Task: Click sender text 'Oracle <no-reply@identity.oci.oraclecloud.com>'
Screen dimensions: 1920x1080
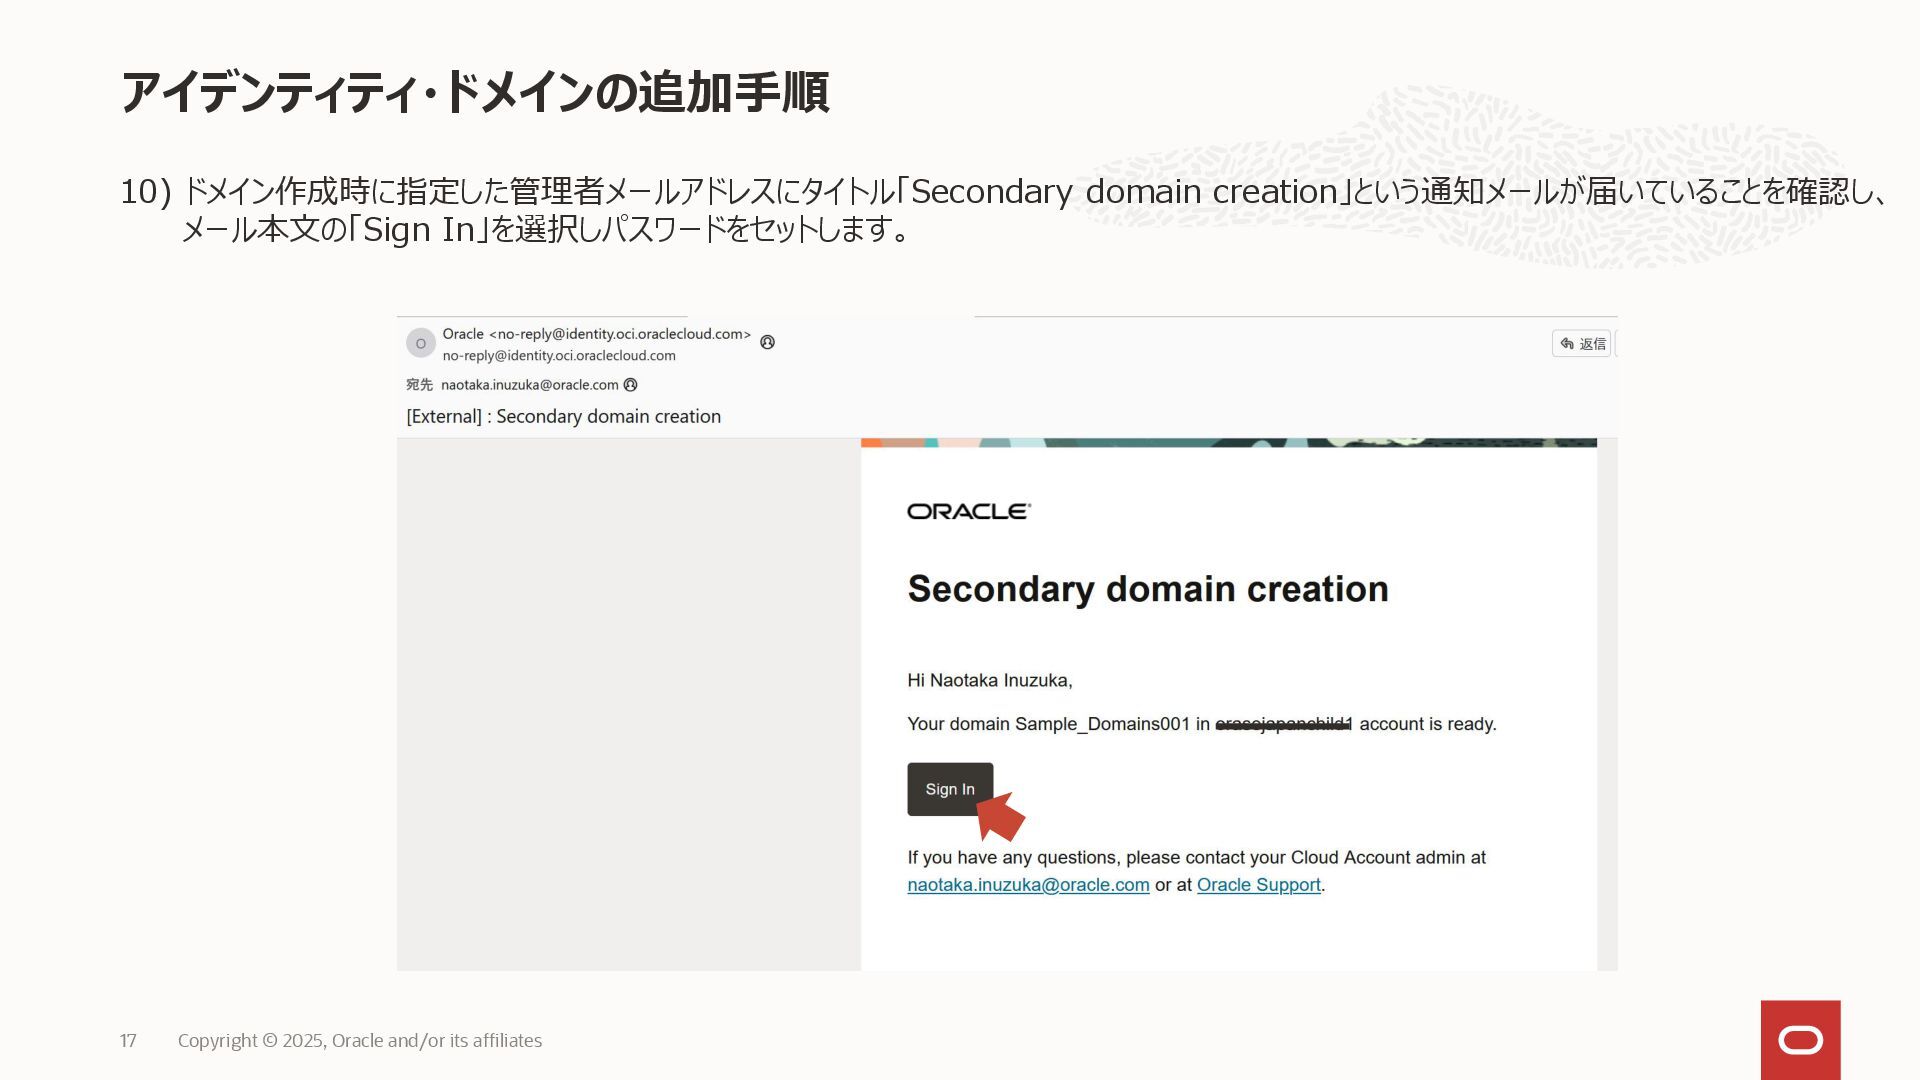Action: tap(596, 334)
